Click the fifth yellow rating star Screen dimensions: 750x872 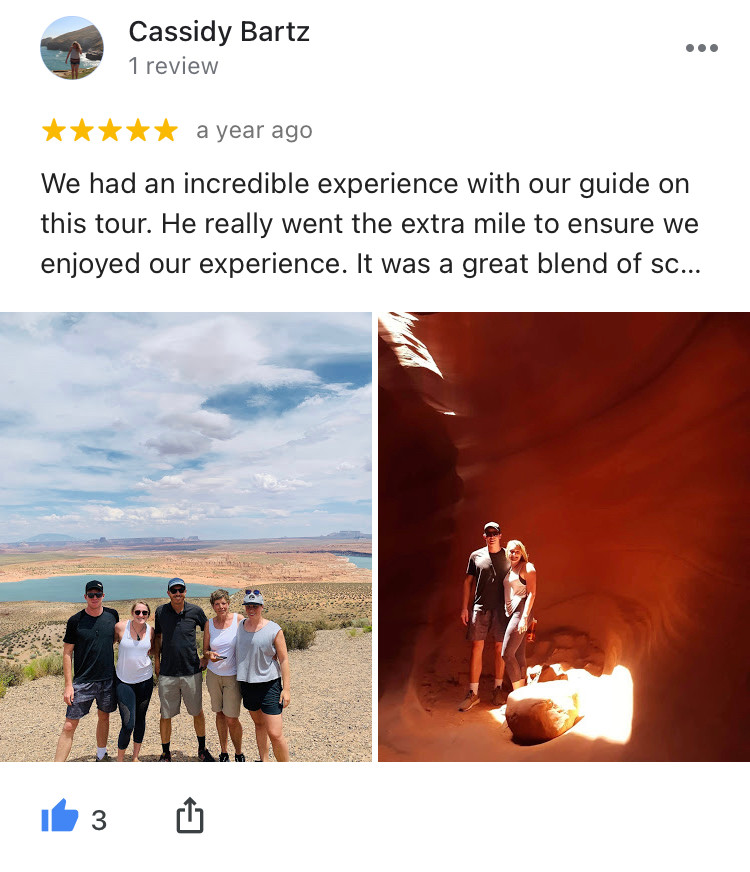[166, 131]
